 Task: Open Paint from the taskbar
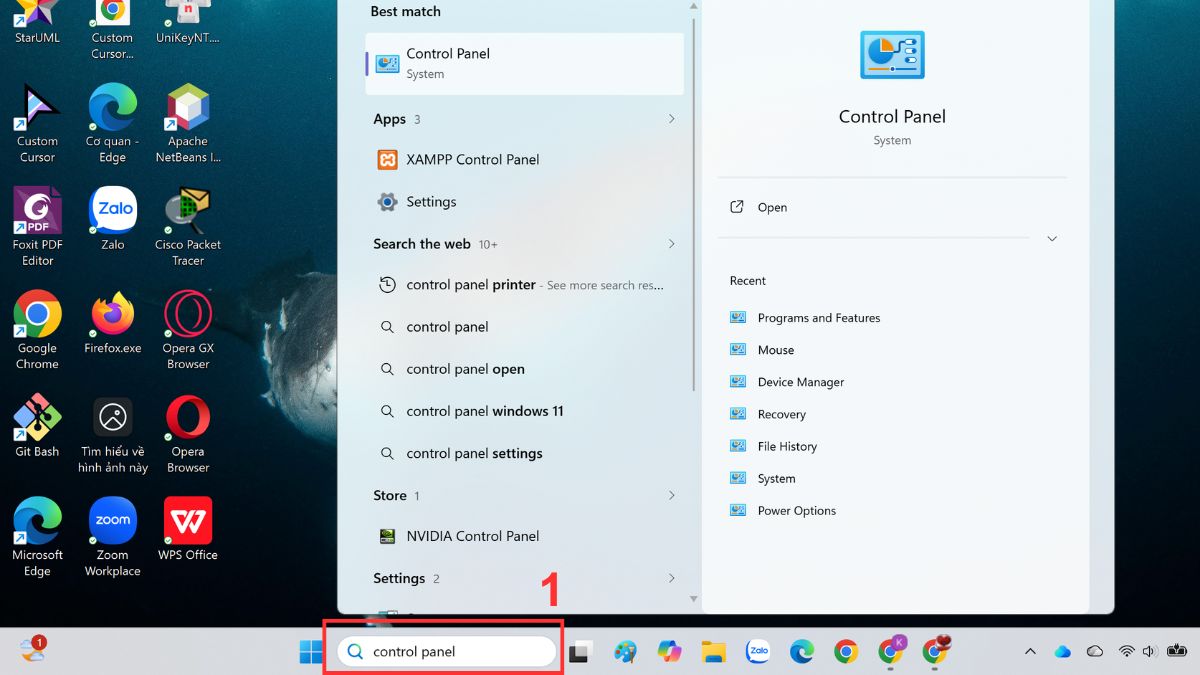tap(625, 652)
